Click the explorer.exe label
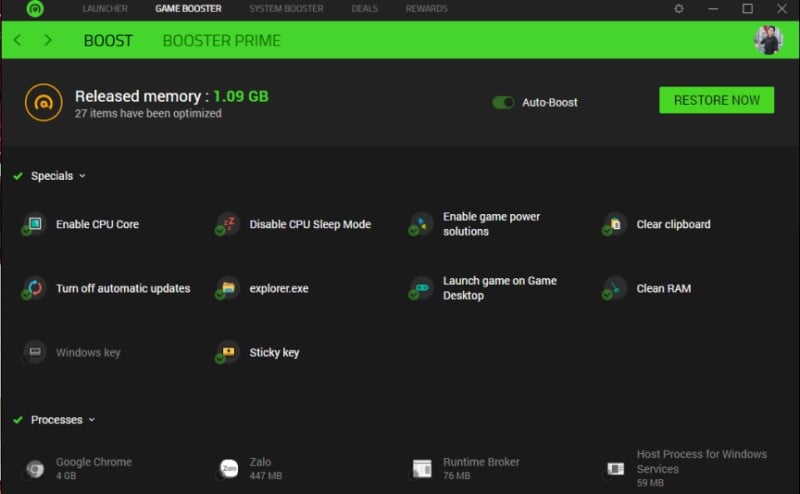Image resolution: width=800 pixels, height=494 pixels. pyautogui.click(x=279, y=288)
